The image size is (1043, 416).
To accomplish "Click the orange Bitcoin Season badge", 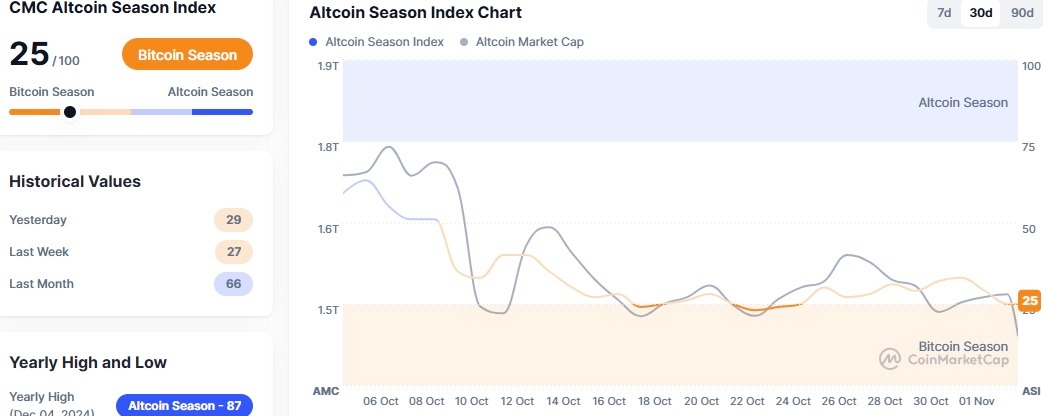I will pos(187,55).
